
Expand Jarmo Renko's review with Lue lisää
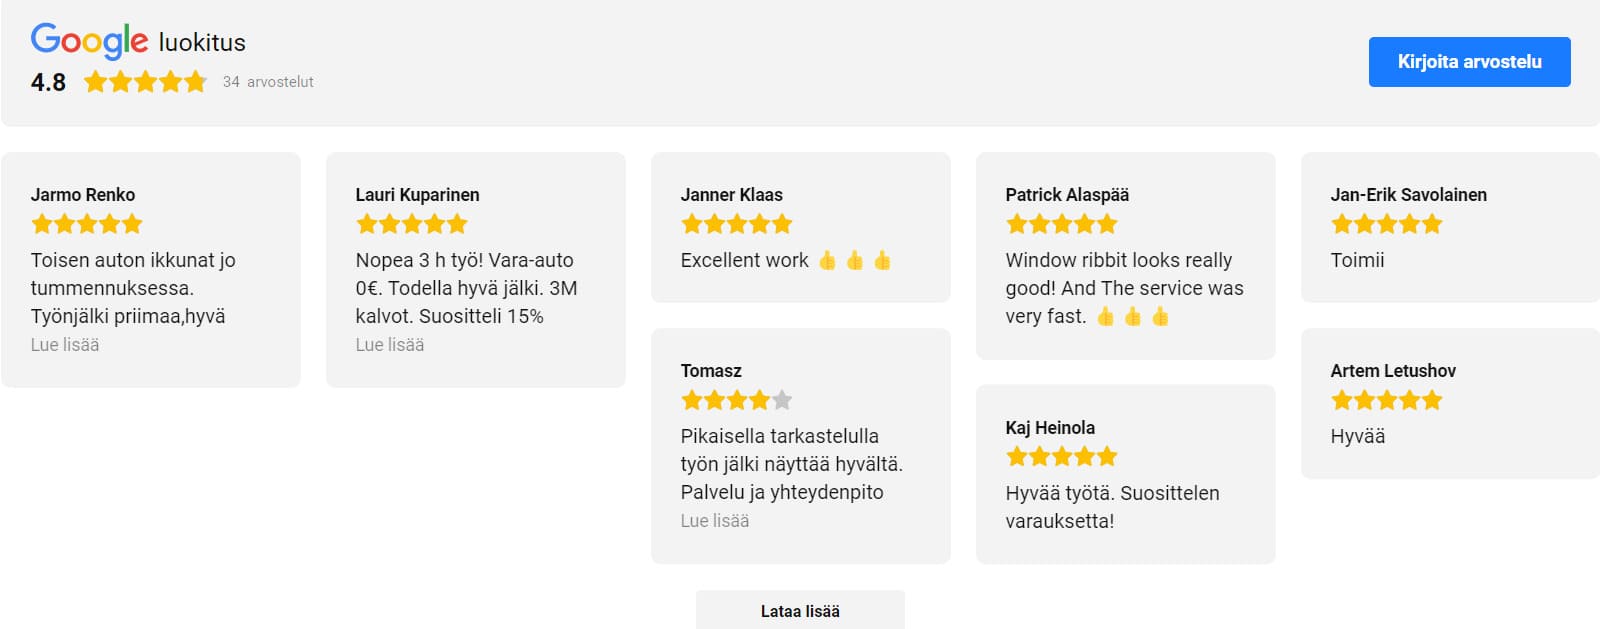[64, 344]
